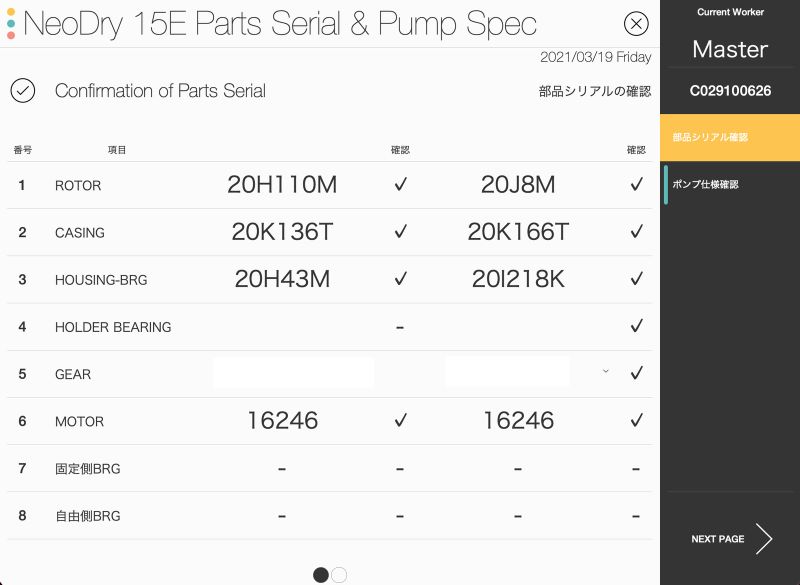Click the ROTOR item label
The height and width of the screenshot is (585, 800).
78,186
